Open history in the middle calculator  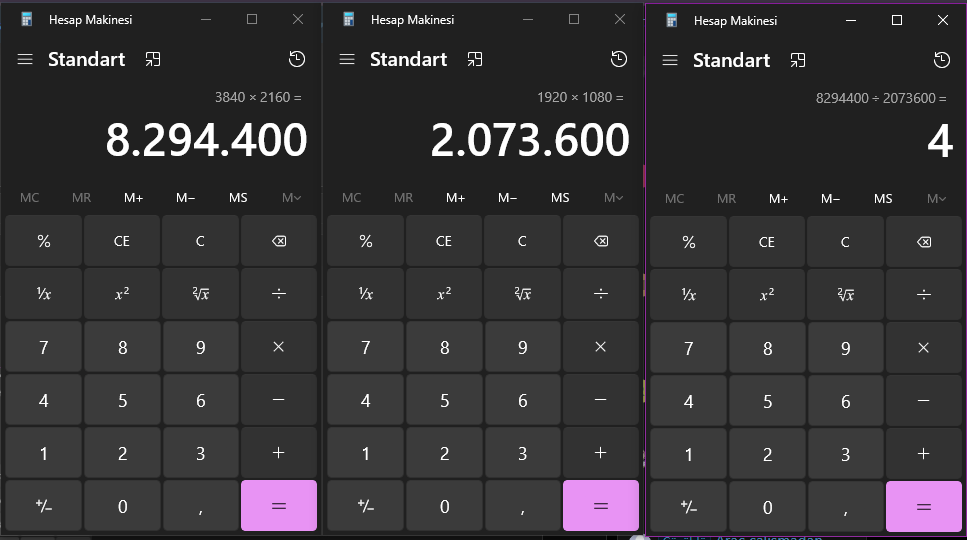(x=619, y=59)
